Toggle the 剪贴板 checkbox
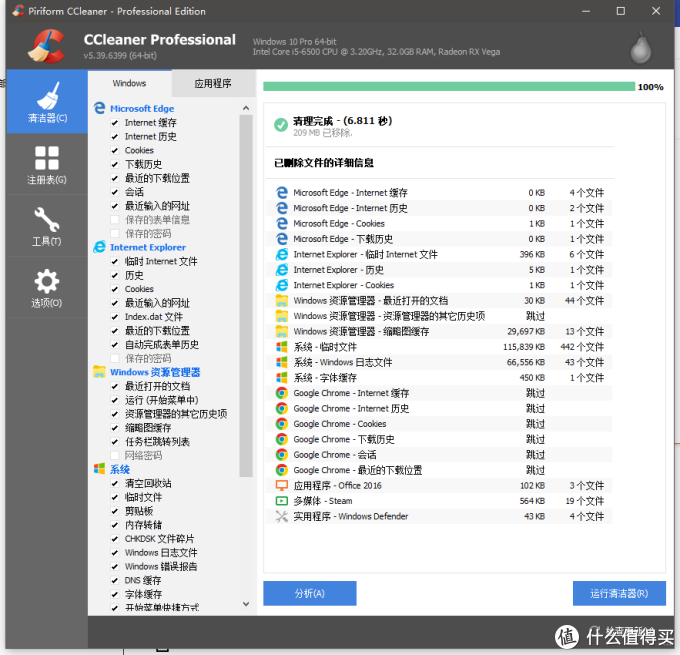The height and width of the screenshot is (655, 680). coord(114,511)
